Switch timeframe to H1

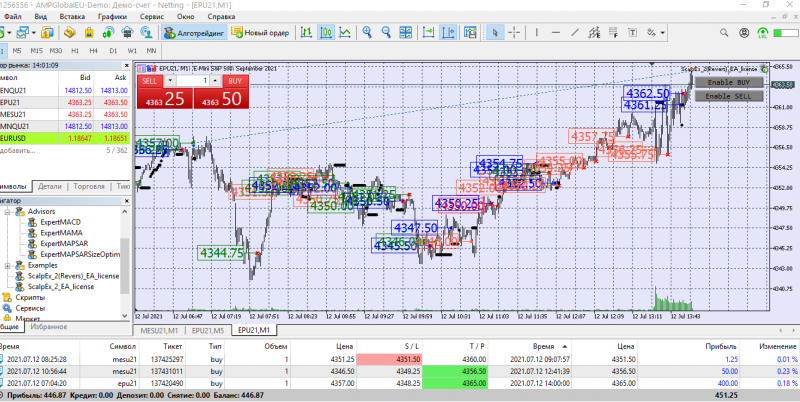(75, 51)
